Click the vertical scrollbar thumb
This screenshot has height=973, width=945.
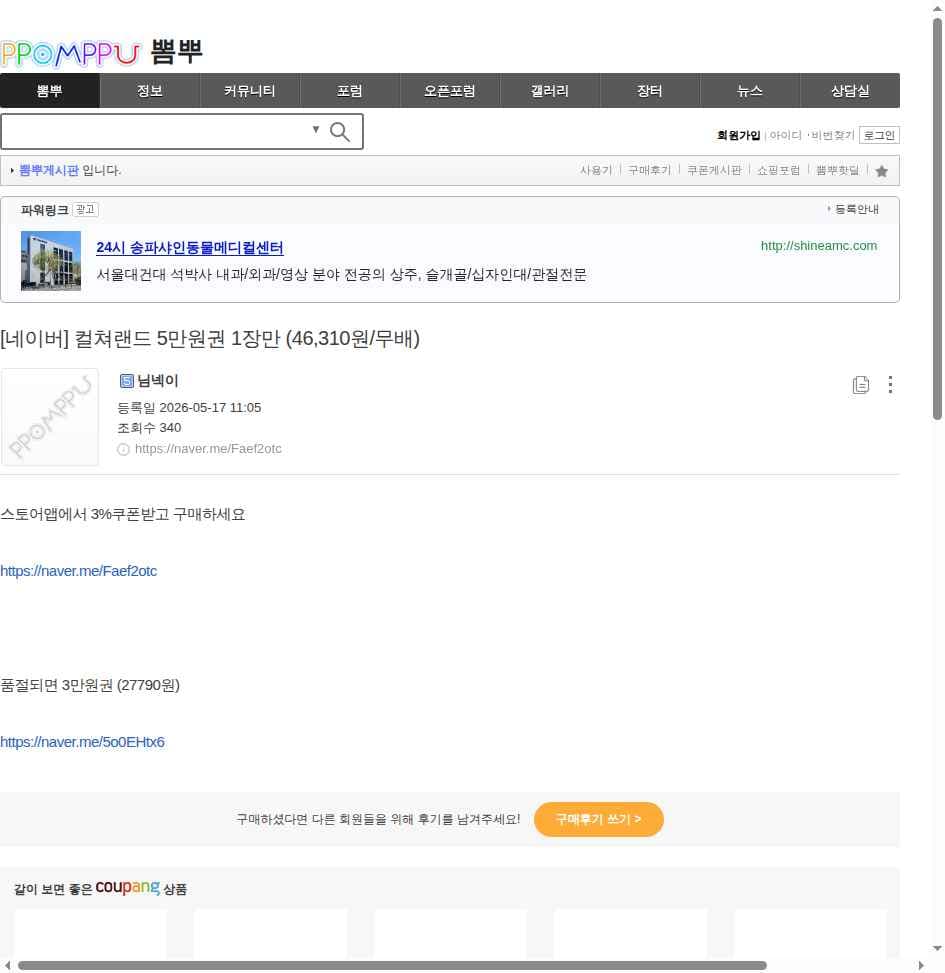tap(937, 220)
